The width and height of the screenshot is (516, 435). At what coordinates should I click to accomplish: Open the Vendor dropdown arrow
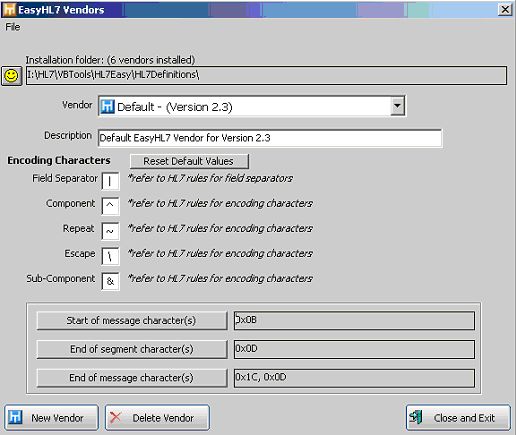point(397,106)
